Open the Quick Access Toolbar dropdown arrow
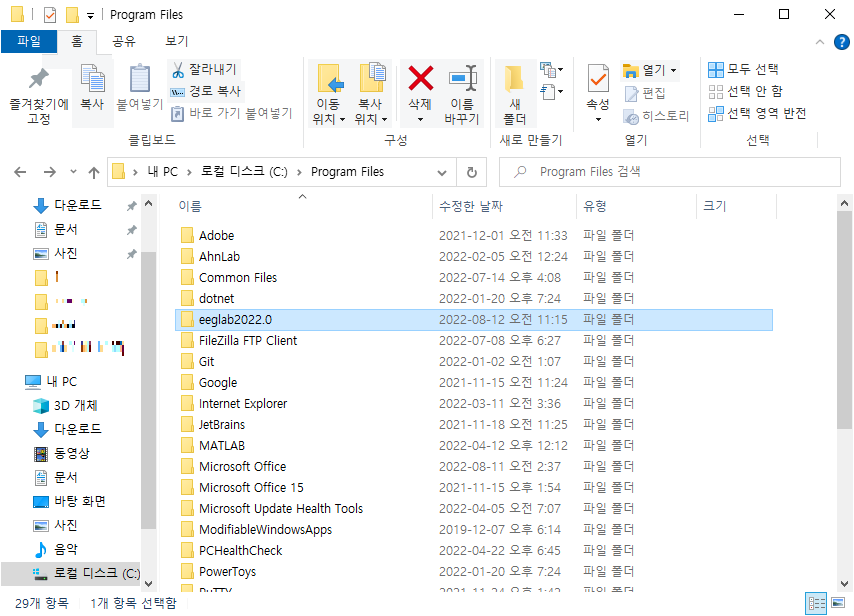Image resolution: width=854 pixels, height=616 pixels. click(x=90, y=15)
